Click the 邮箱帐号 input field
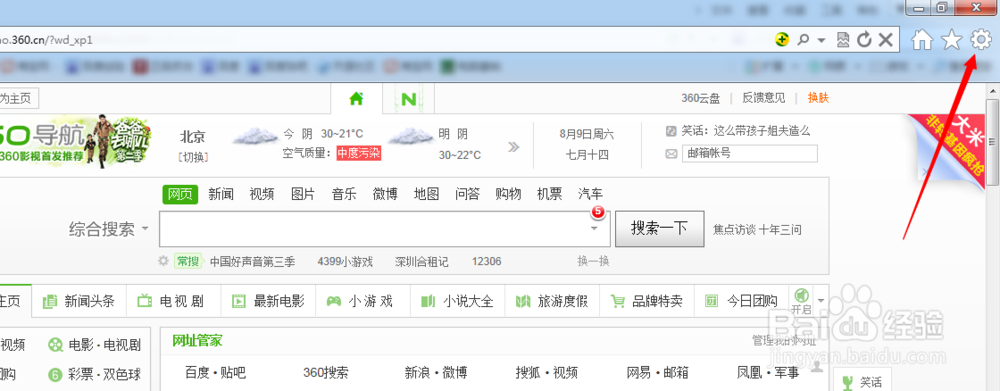Image resolution: width=1000 pixels, height=391 pixels. coord(749,154)
